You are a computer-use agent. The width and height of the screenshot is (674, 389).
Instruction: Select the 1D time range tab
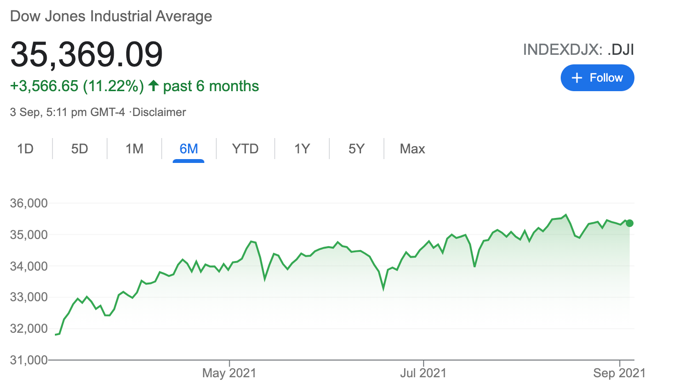(25, 149)
